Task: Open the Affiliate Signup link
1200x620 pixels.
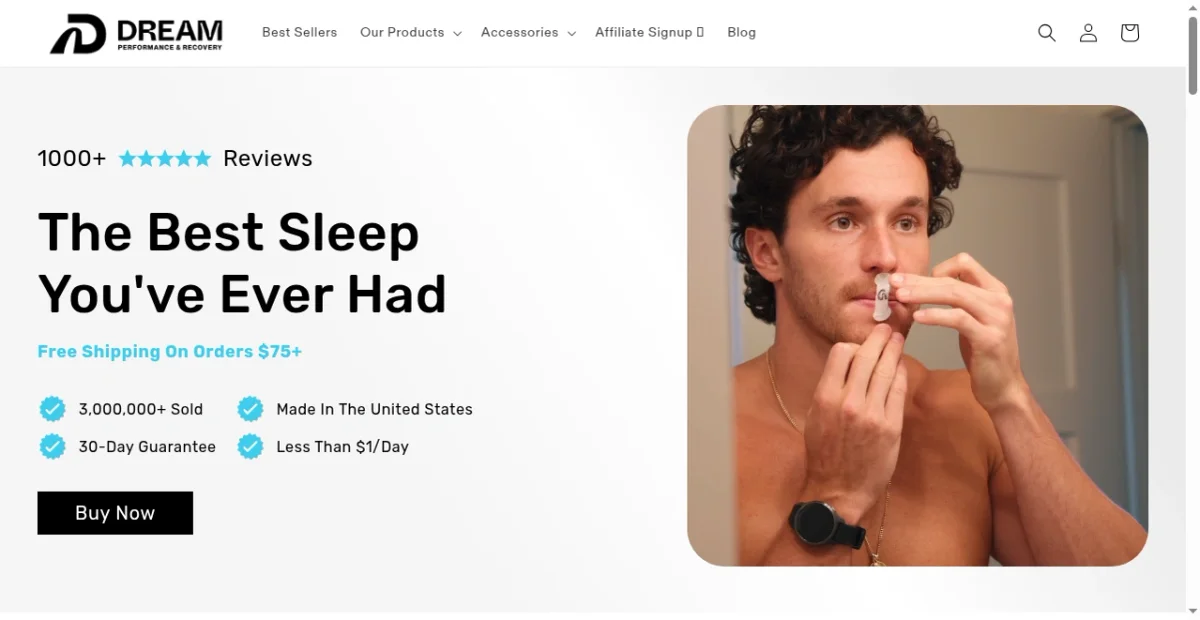Action: pyautogui.click(x=649, y=33)
